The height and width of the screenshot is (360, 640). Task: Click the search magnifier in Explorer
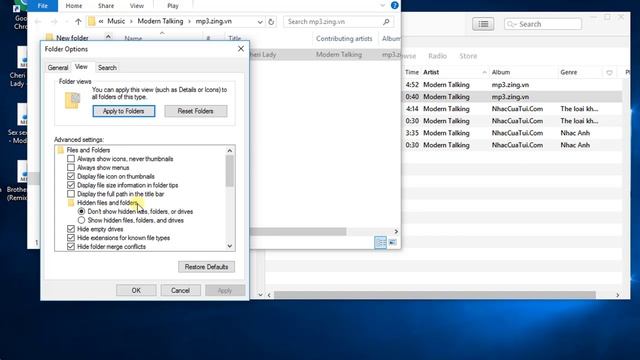click(386, 22)
